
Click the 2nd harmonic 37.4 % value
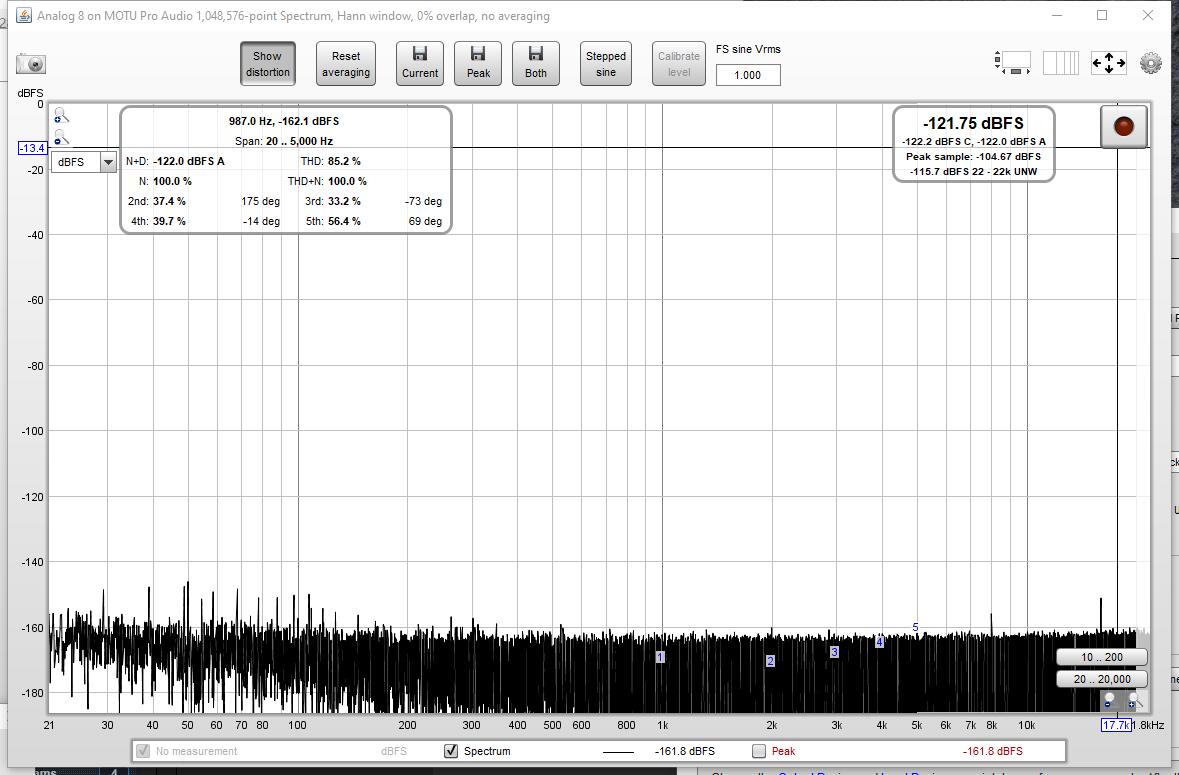169,201
